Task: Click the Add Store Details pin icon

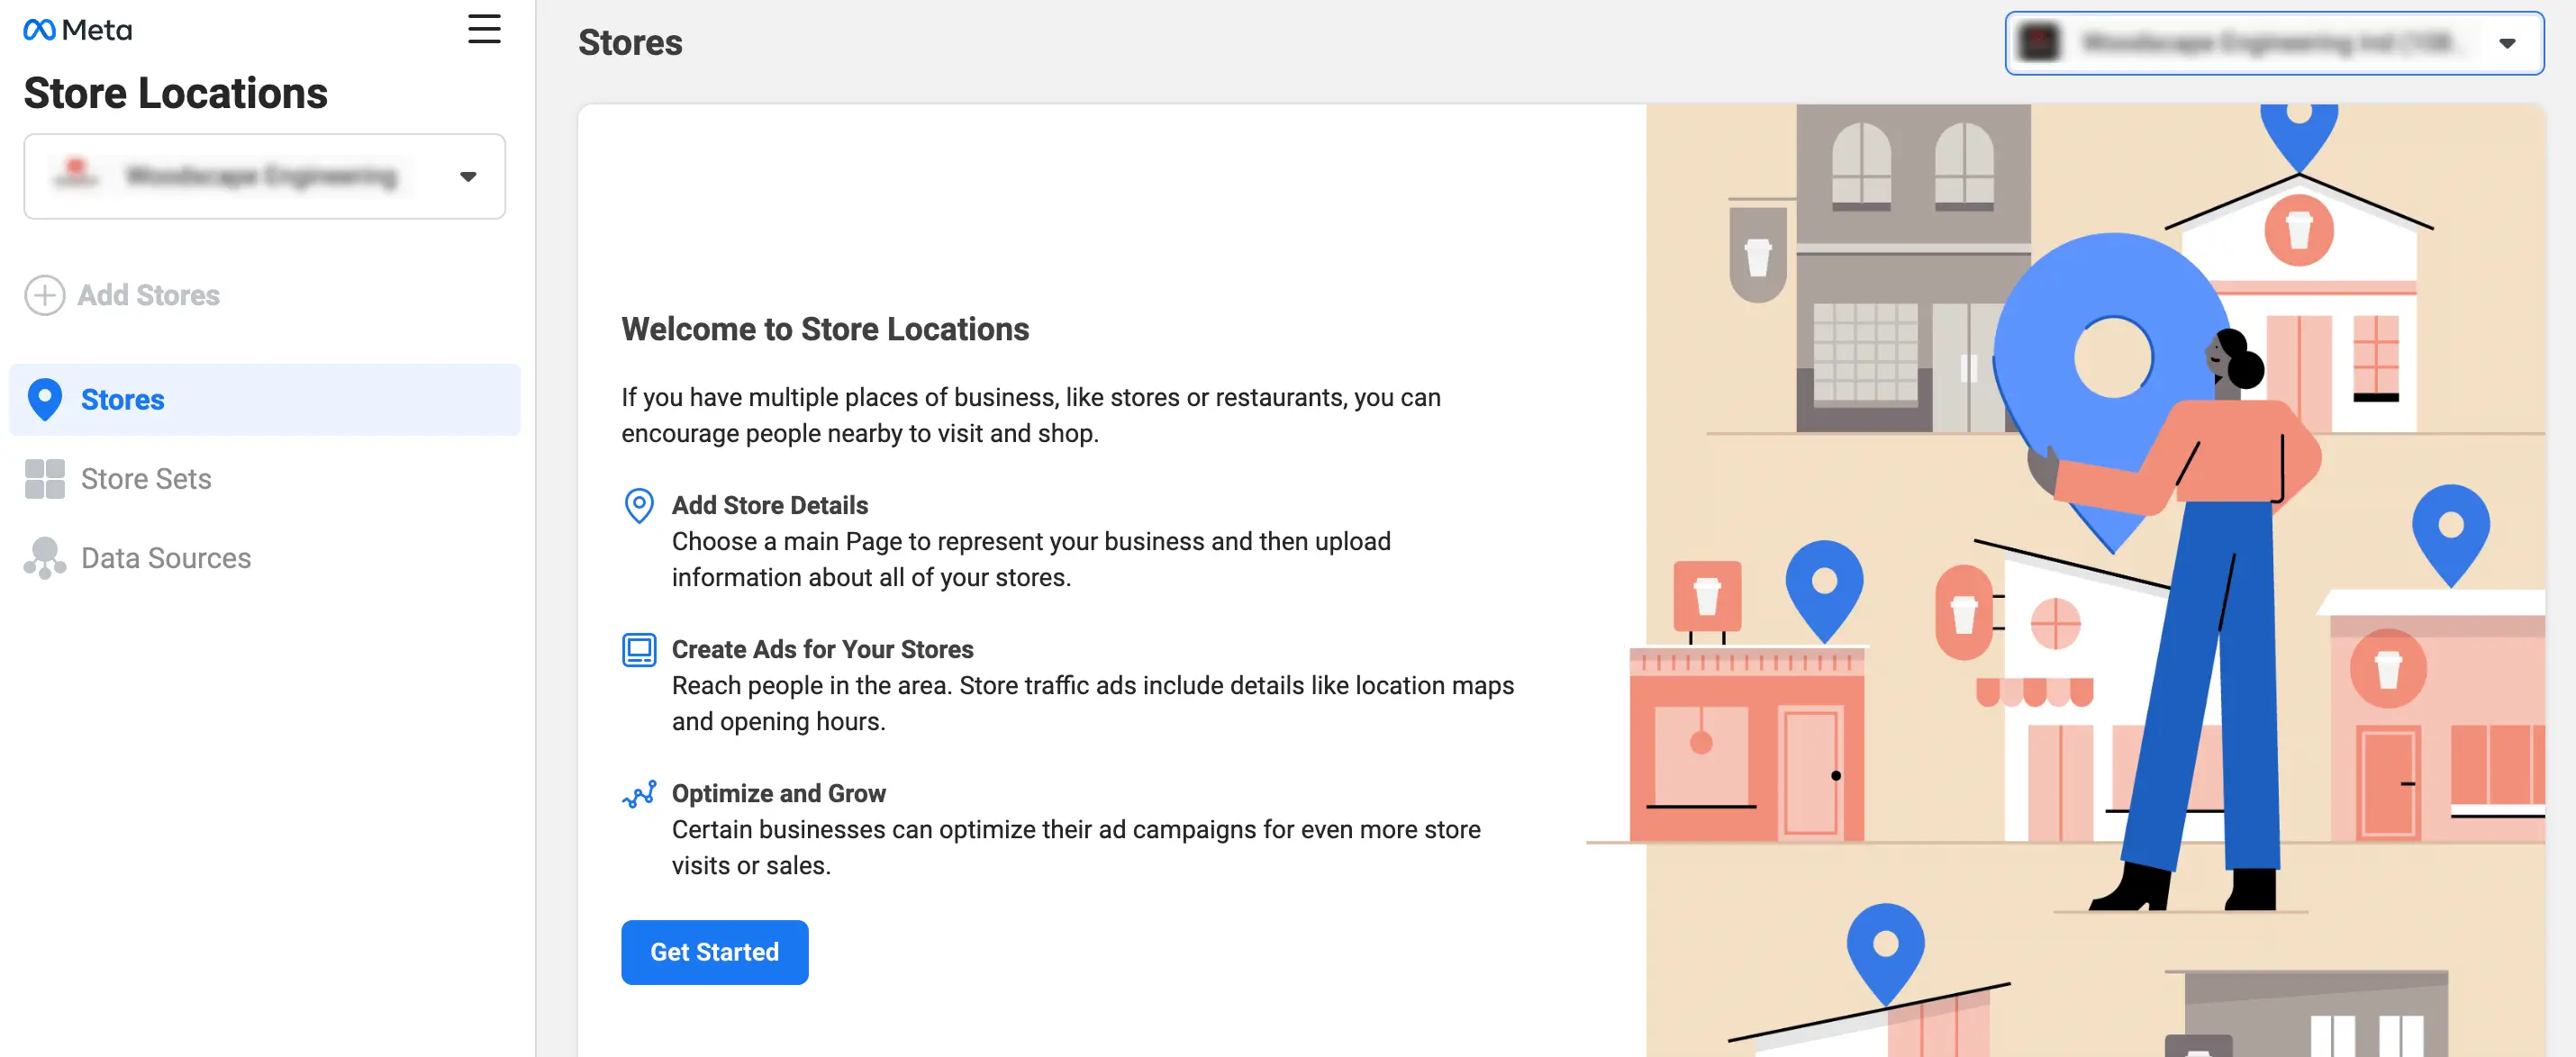Action: point(639,506)
